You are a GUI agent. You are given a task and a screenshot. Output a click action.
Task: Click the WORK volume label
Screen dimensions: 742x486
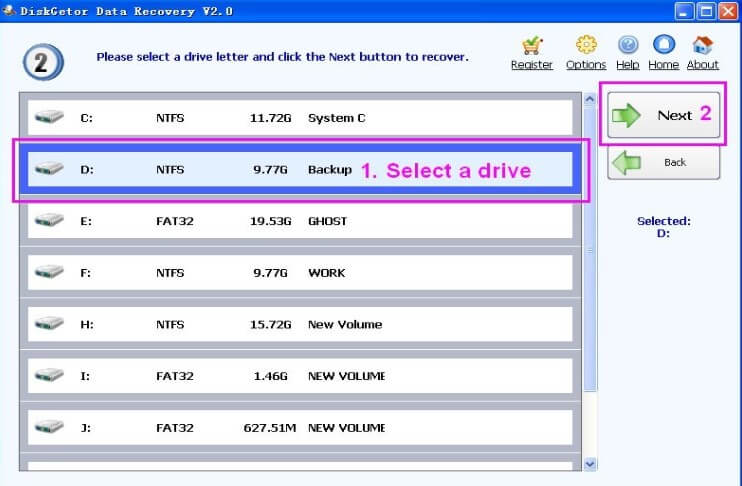point(327,273)
